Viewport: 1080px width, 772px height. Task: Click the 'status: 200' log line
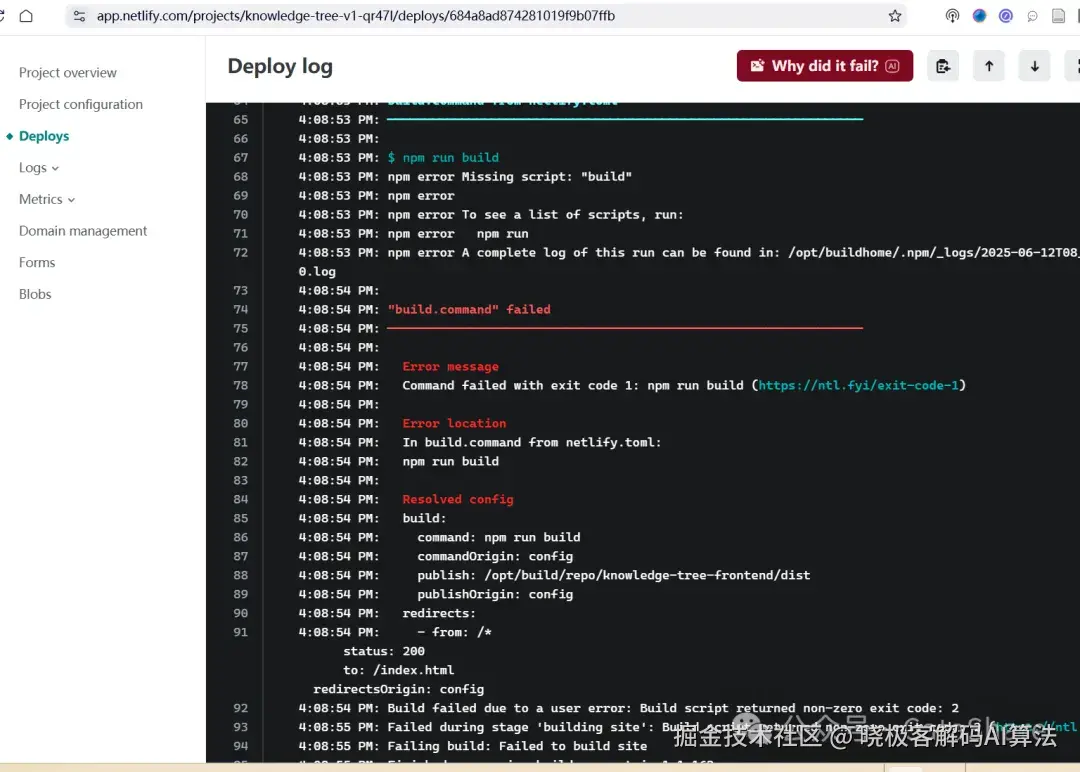tap(384, 651)
